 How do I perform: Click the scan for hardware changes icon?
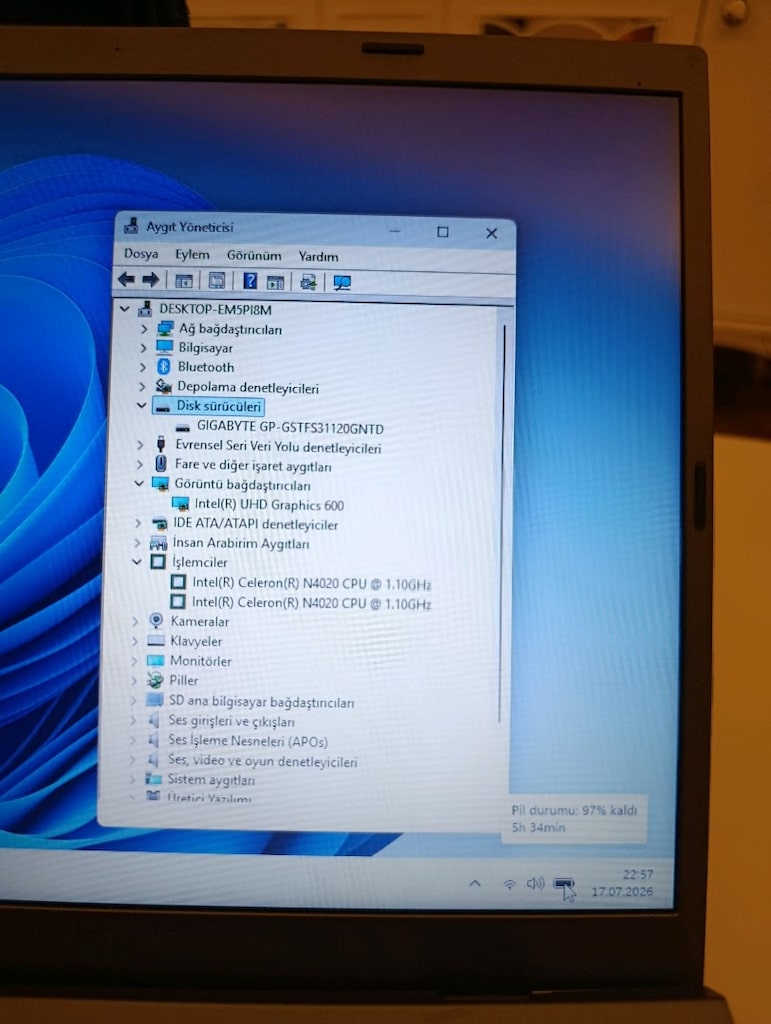coord(342,282)
